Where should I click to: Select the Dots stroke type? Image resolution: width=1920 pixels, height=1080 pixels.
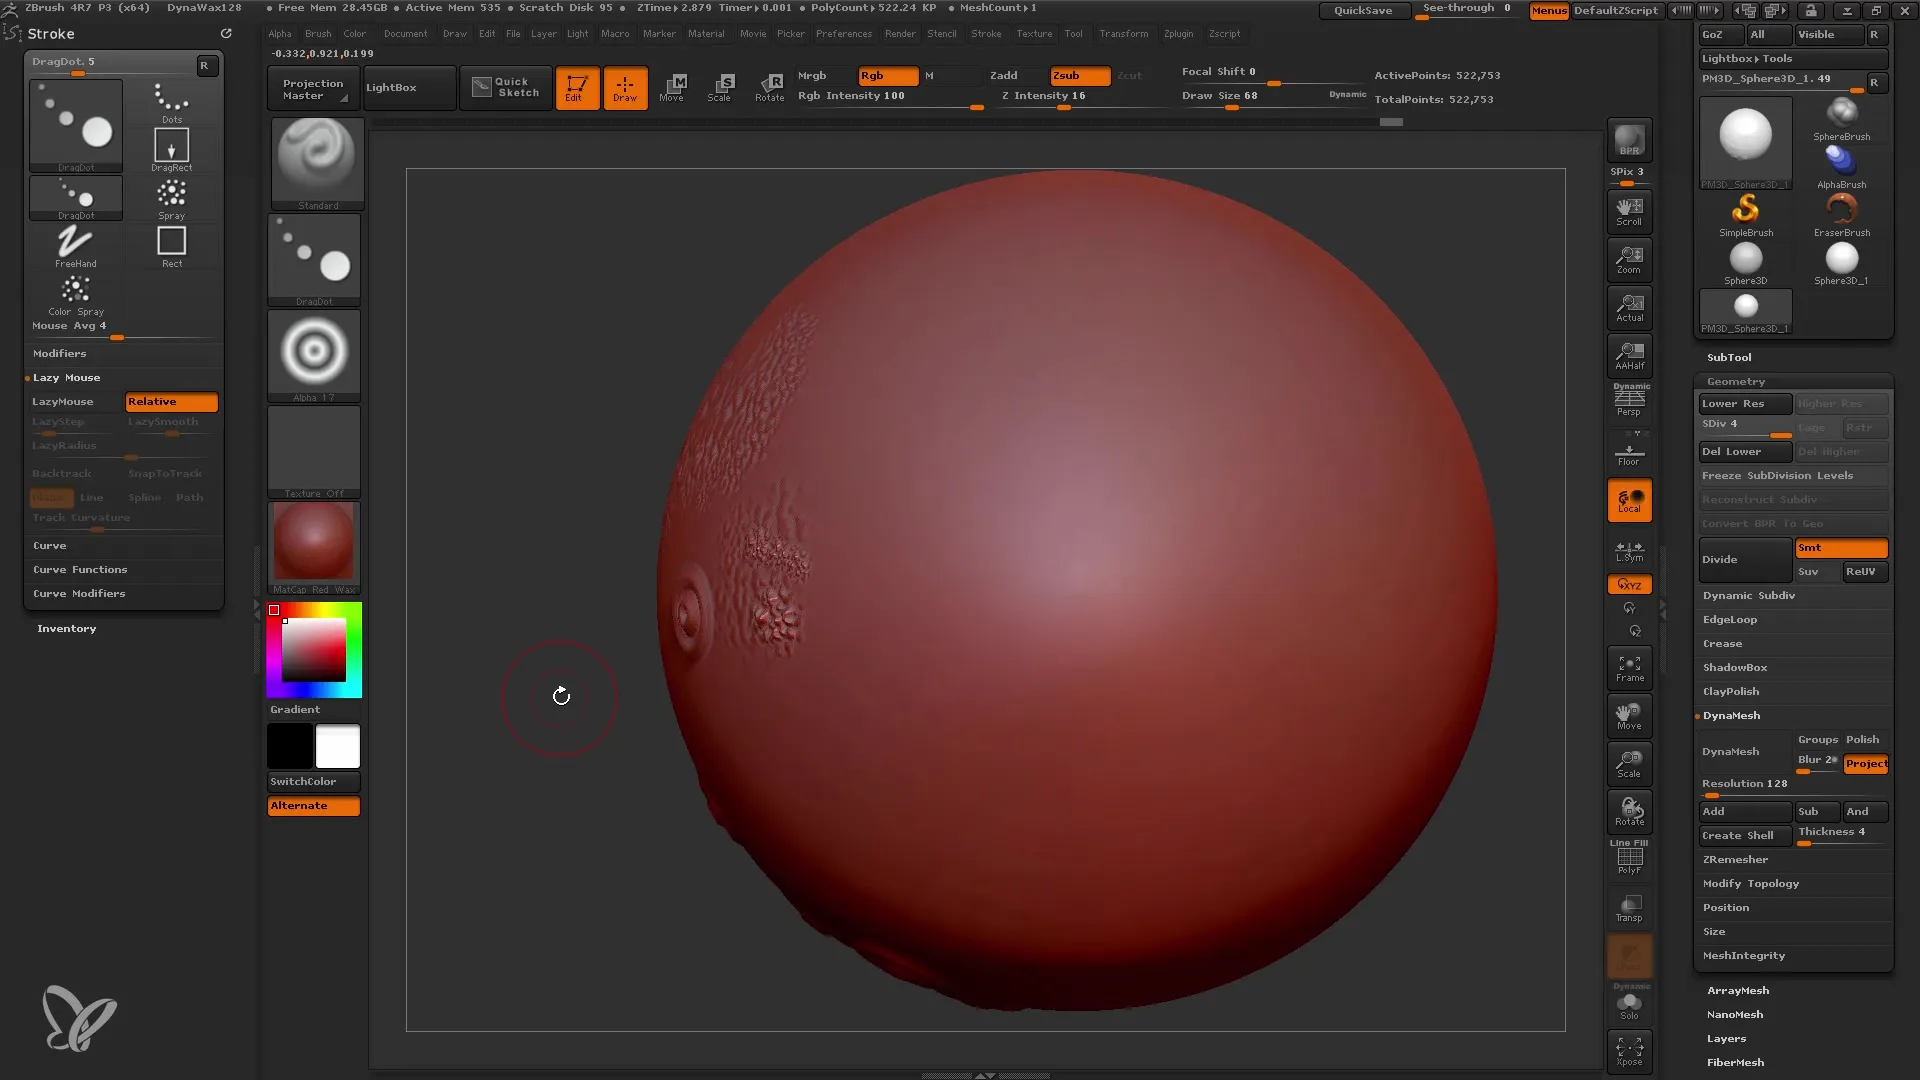(x=172, y=102)
